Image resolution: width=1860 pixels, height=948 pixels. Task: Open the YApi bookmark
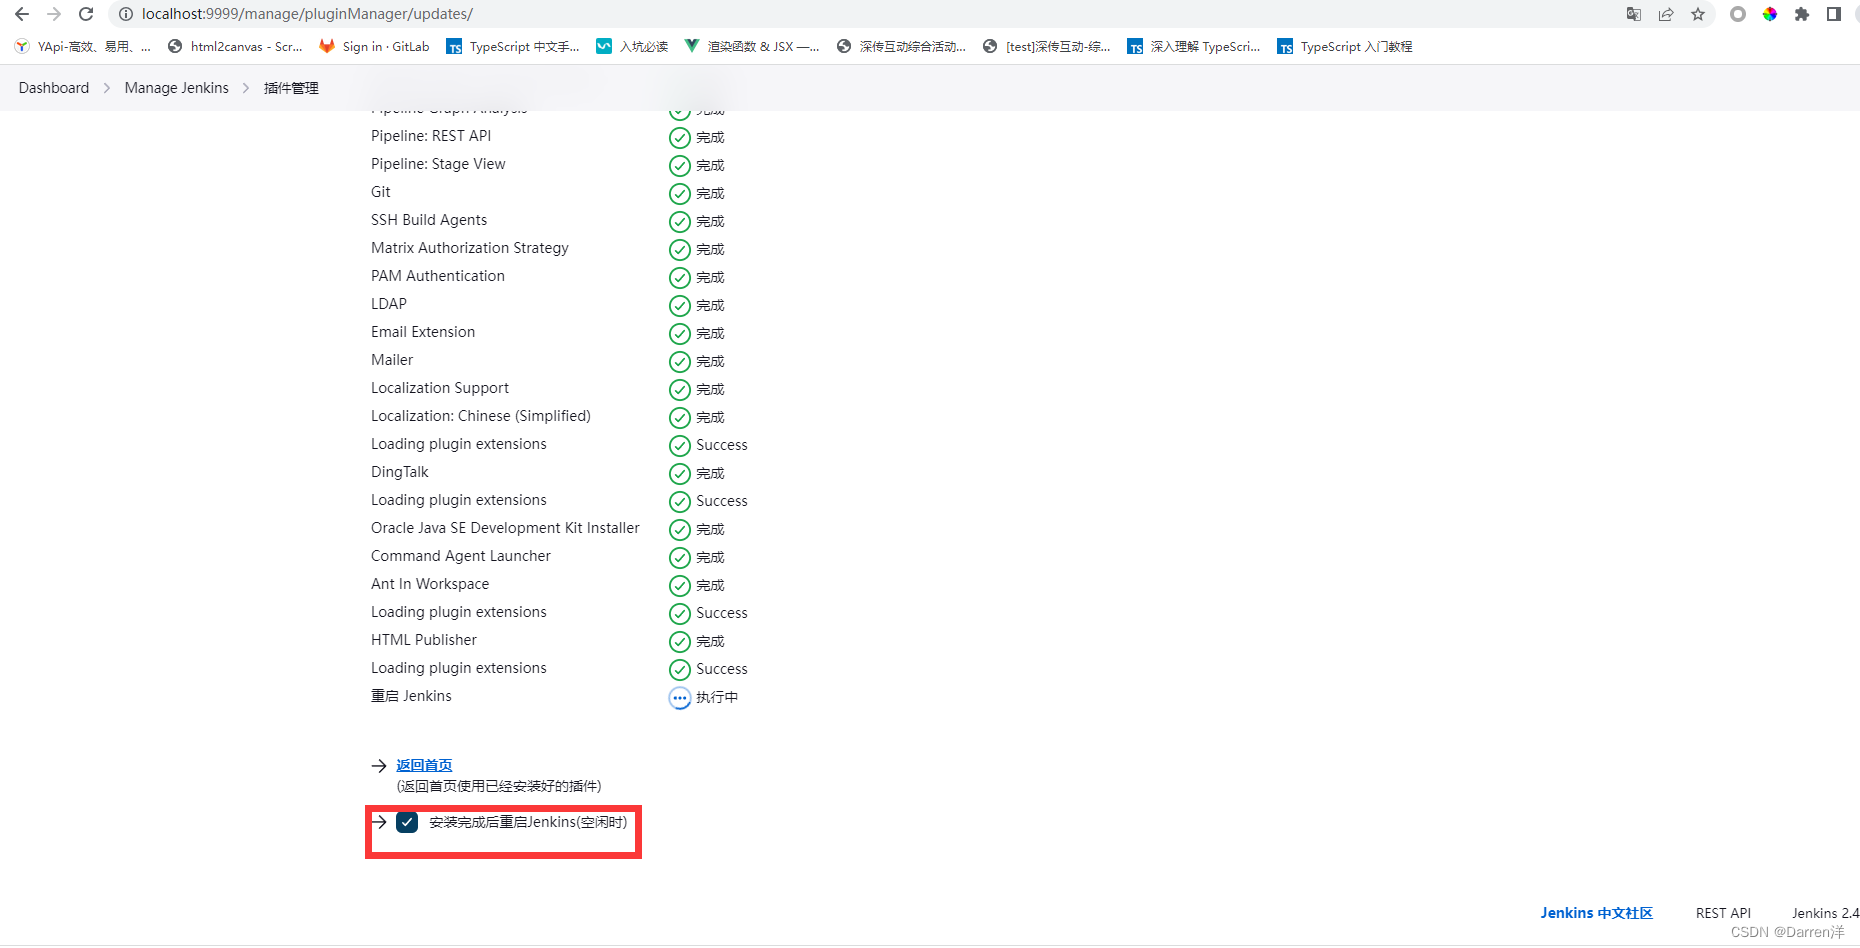[x=83, y=46]
